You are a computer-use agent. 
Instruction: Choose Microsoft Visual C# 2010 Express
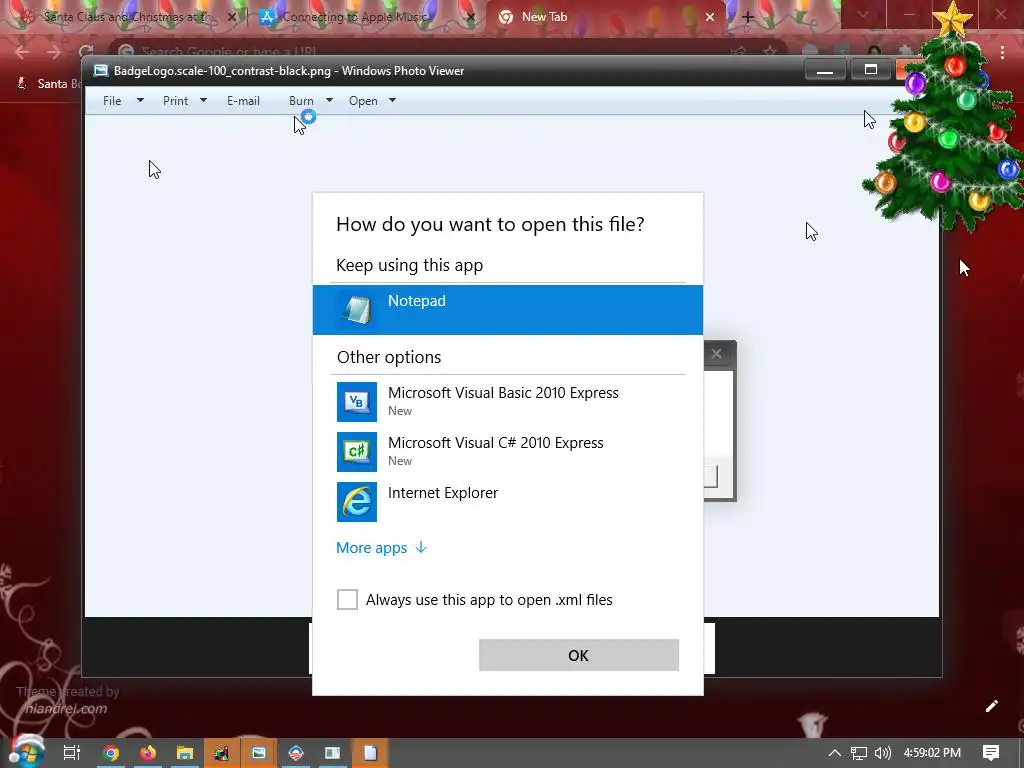507,451
